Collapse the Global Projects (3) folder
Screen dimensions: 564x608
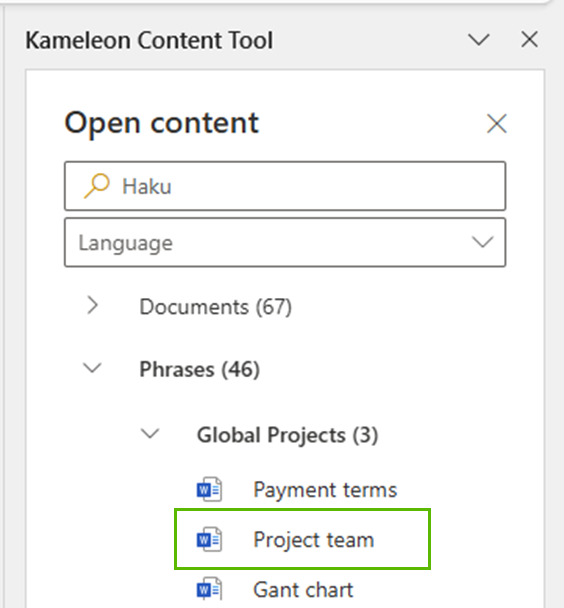(x=150, y=433)
